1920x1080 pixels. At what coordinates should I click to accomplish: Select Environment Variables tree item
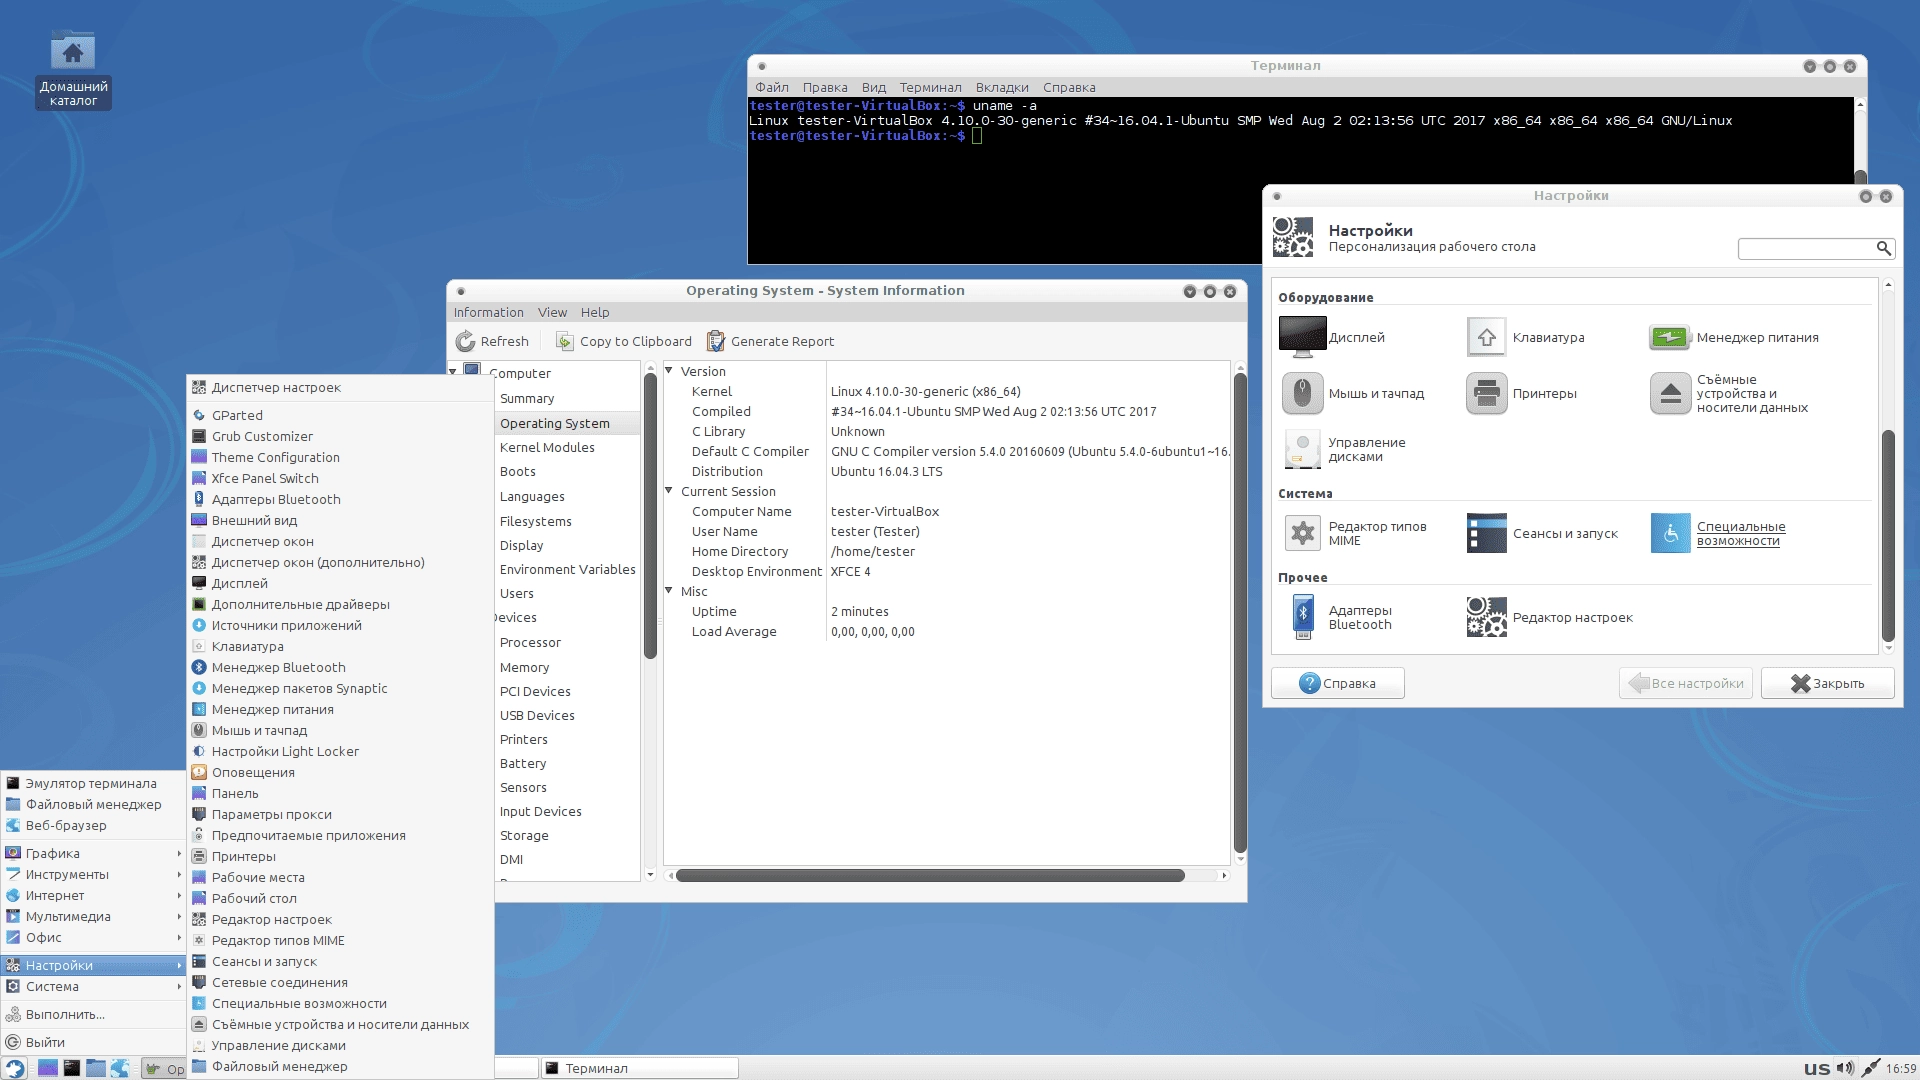coord(567,569)
